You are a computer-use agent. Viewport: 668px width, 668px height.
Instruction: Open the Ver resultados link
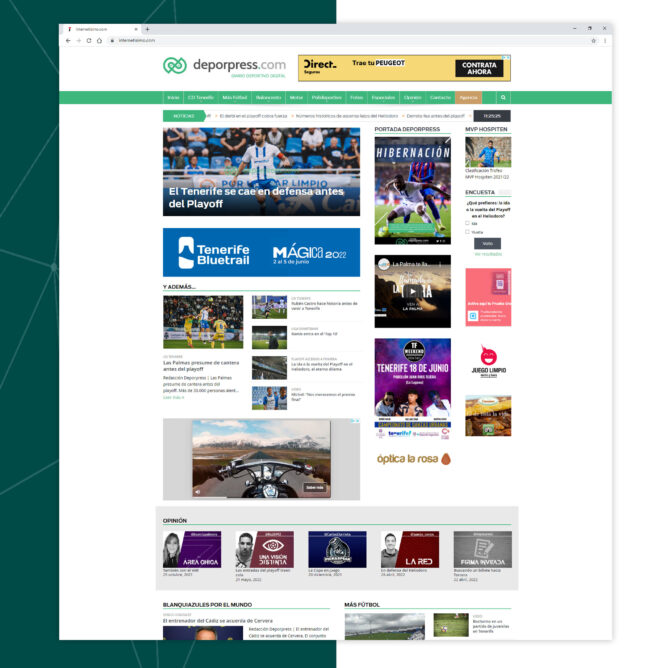tap(488, 254)
